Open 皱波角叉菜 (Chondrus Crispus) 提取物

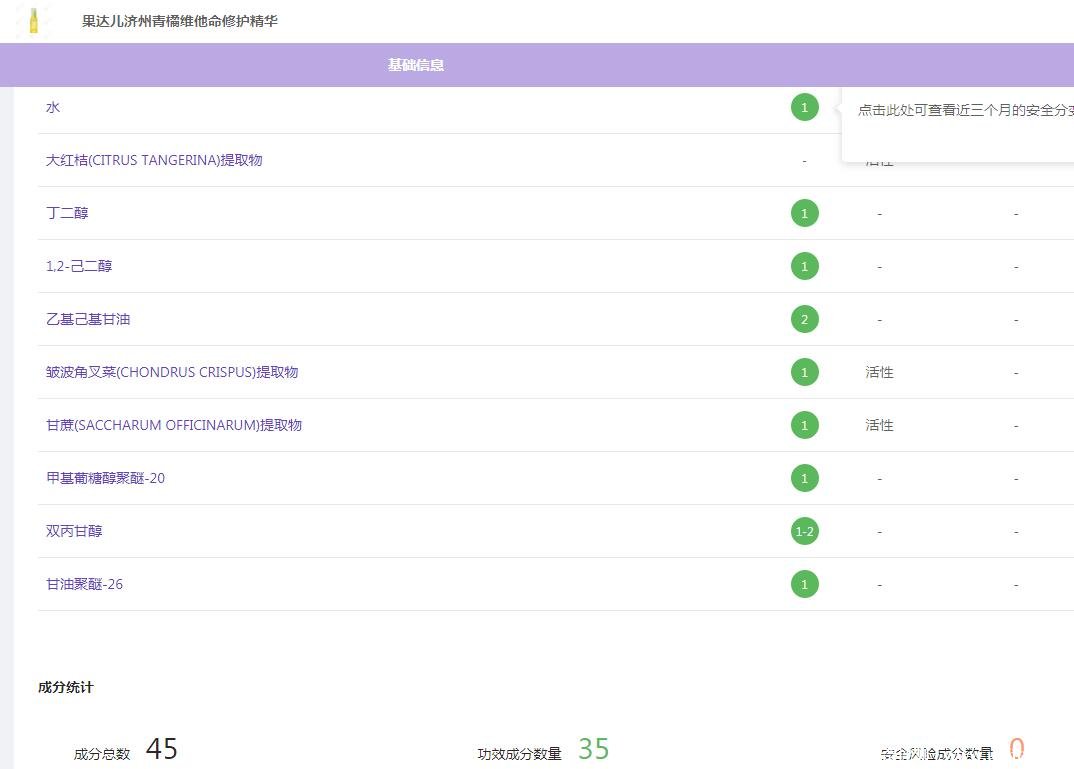click(172, 372)
